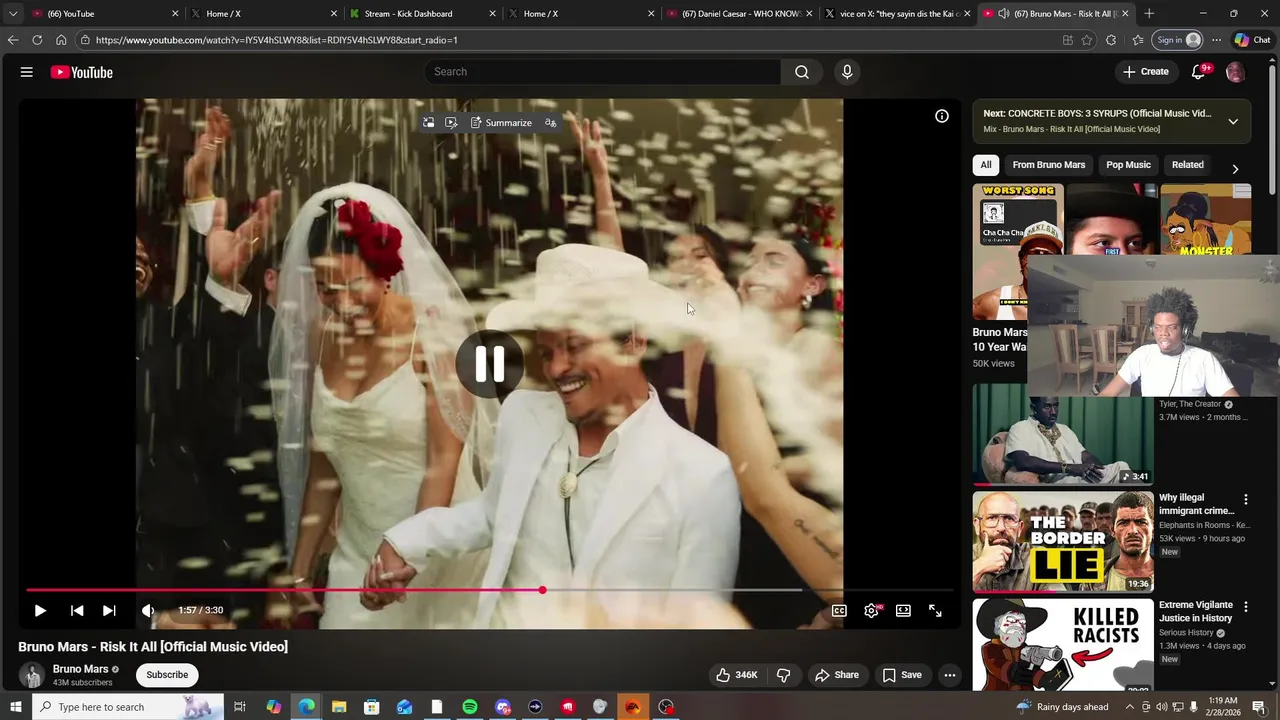Select the From Bruno Mars chip
Screen dimensions: 1280x720
click(1049, 165)
